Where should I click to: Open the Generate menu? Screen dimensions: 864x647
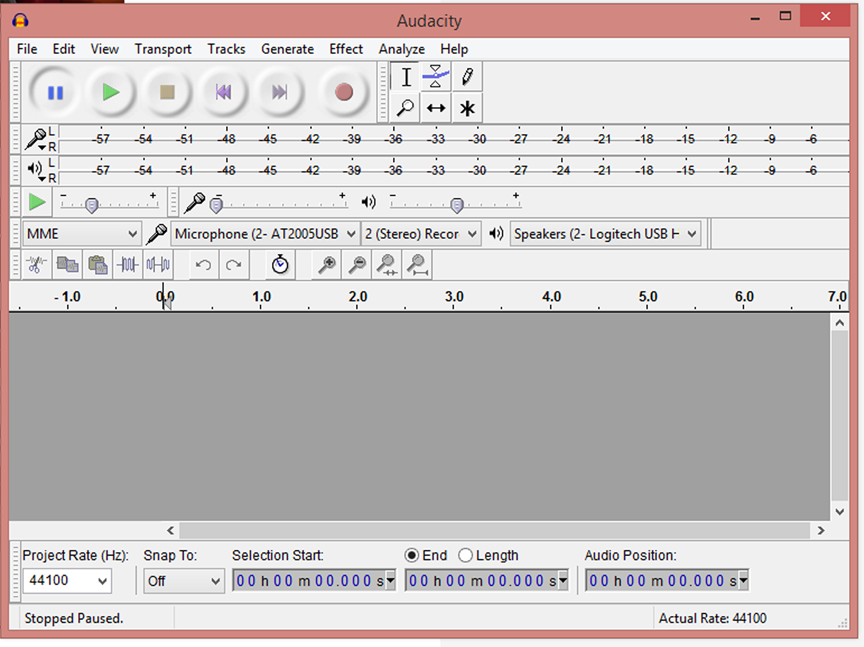click(288, 49)
